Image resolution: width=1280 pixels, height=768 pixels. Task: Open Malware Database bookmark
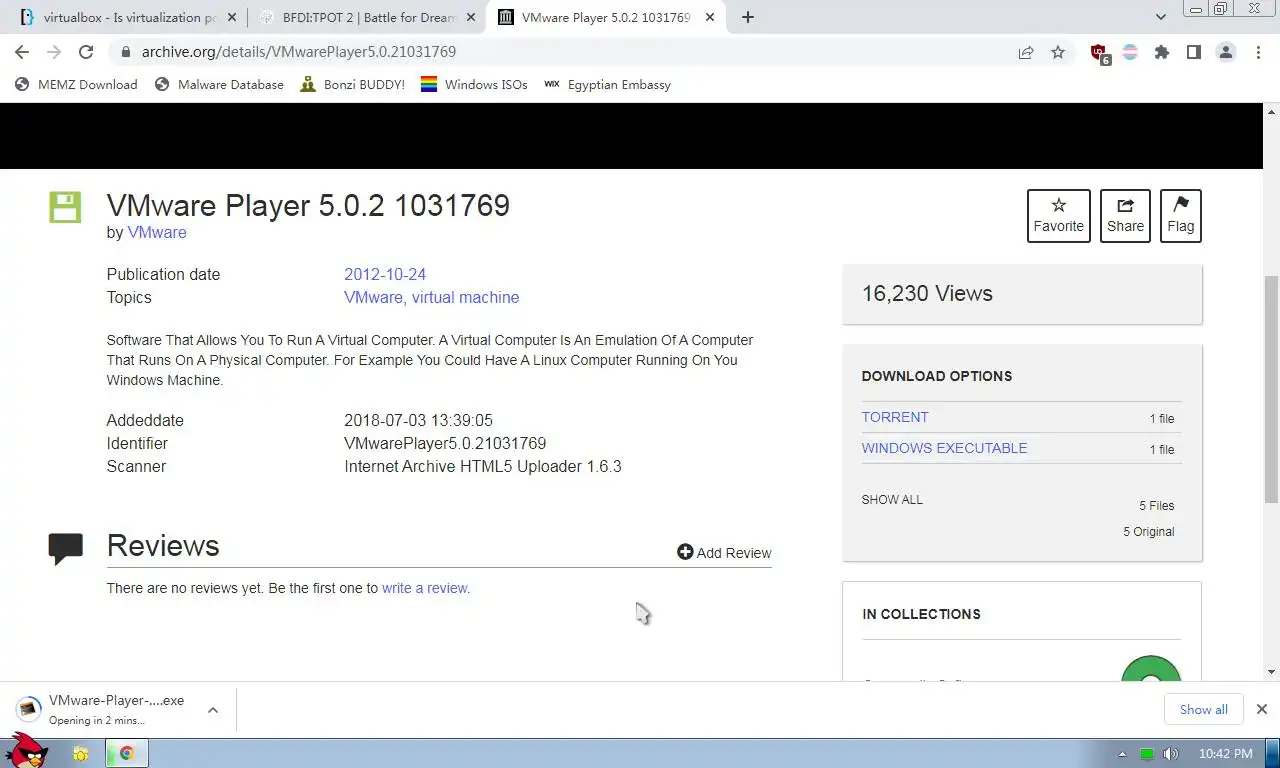click(219, 85)
